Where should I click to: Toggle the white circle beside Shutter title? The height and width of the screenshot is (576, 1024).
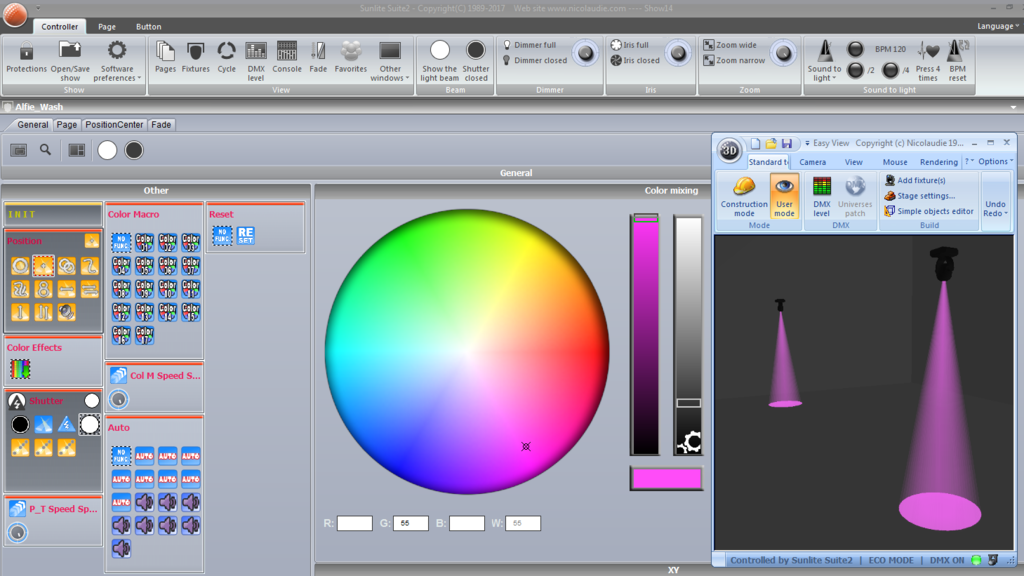point(91,400)
